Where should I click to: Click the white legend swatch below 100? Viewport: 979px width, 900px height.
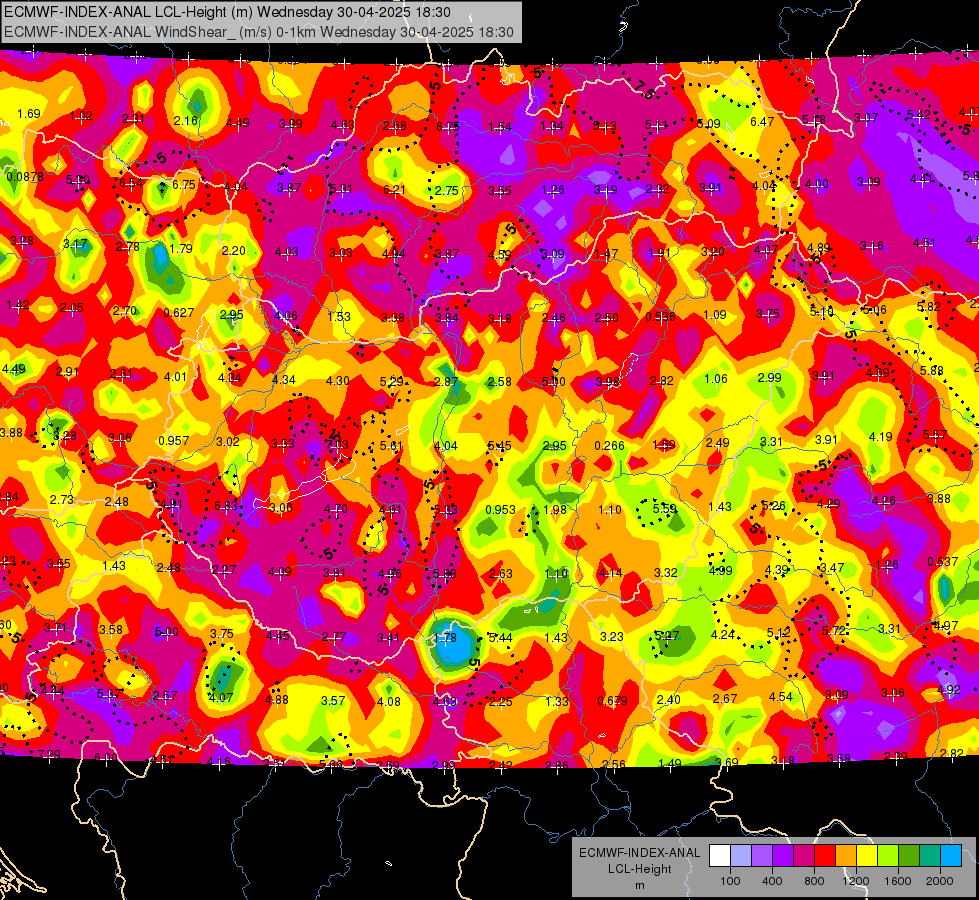pyautogui.click(x=720, y=856)
